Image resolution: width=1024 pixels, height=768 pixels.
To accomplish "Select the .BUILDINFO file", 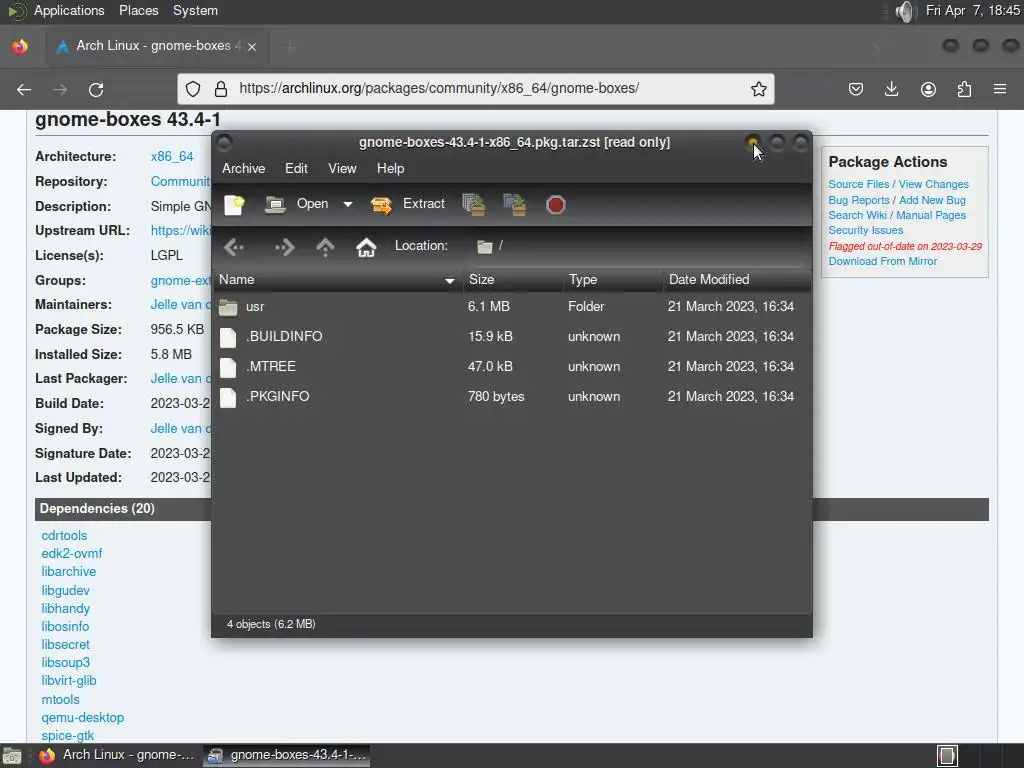I will [512, 336].
